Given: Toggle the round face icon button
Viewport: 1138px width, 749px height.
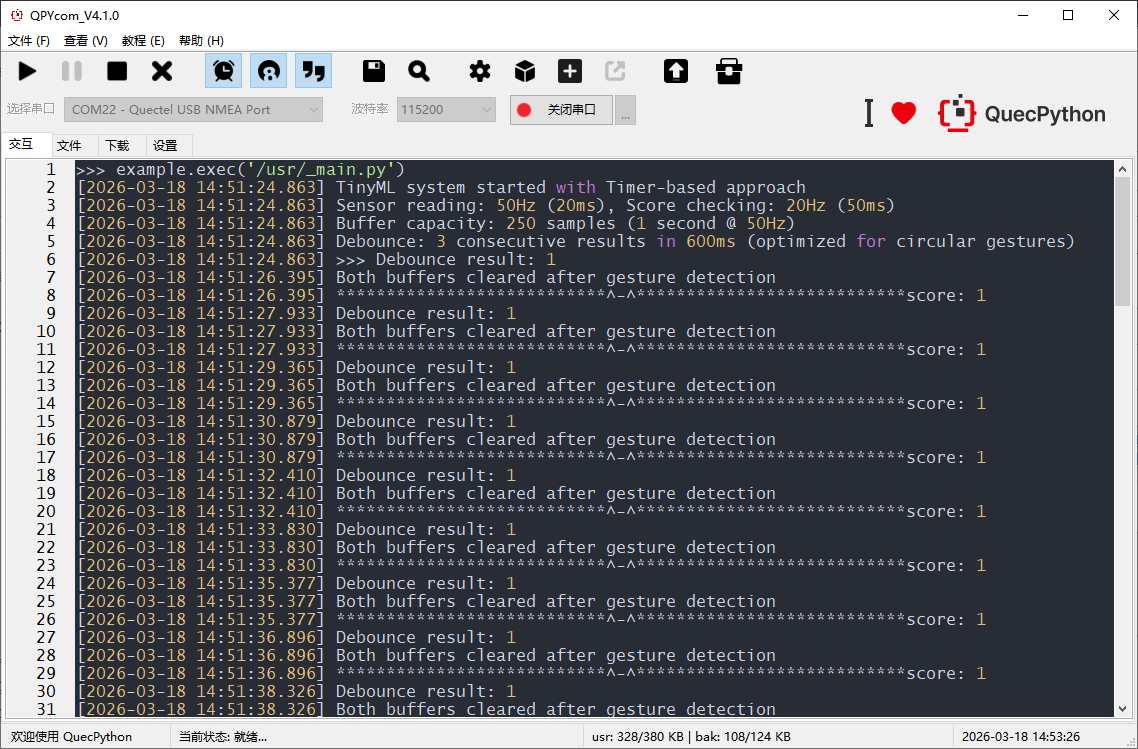Looking at the screenshot, I should pos(268,71).
